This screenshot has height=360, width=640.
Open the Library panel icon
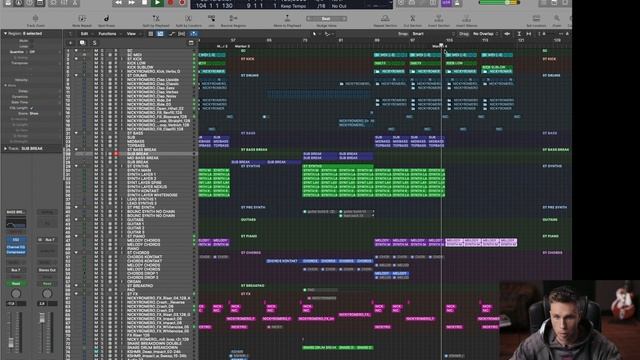click(8, 3)
